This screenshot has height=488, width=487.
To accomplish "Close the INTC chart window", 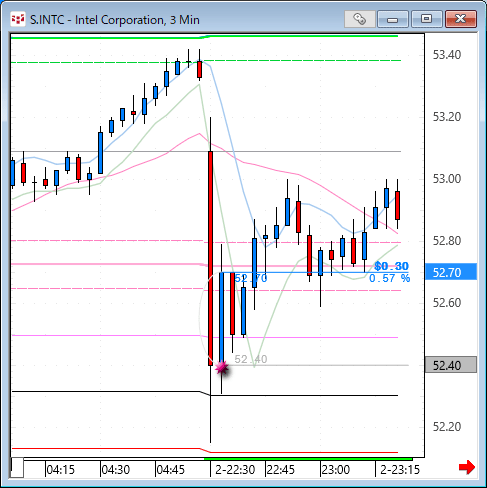I will [x=461, y=19].
